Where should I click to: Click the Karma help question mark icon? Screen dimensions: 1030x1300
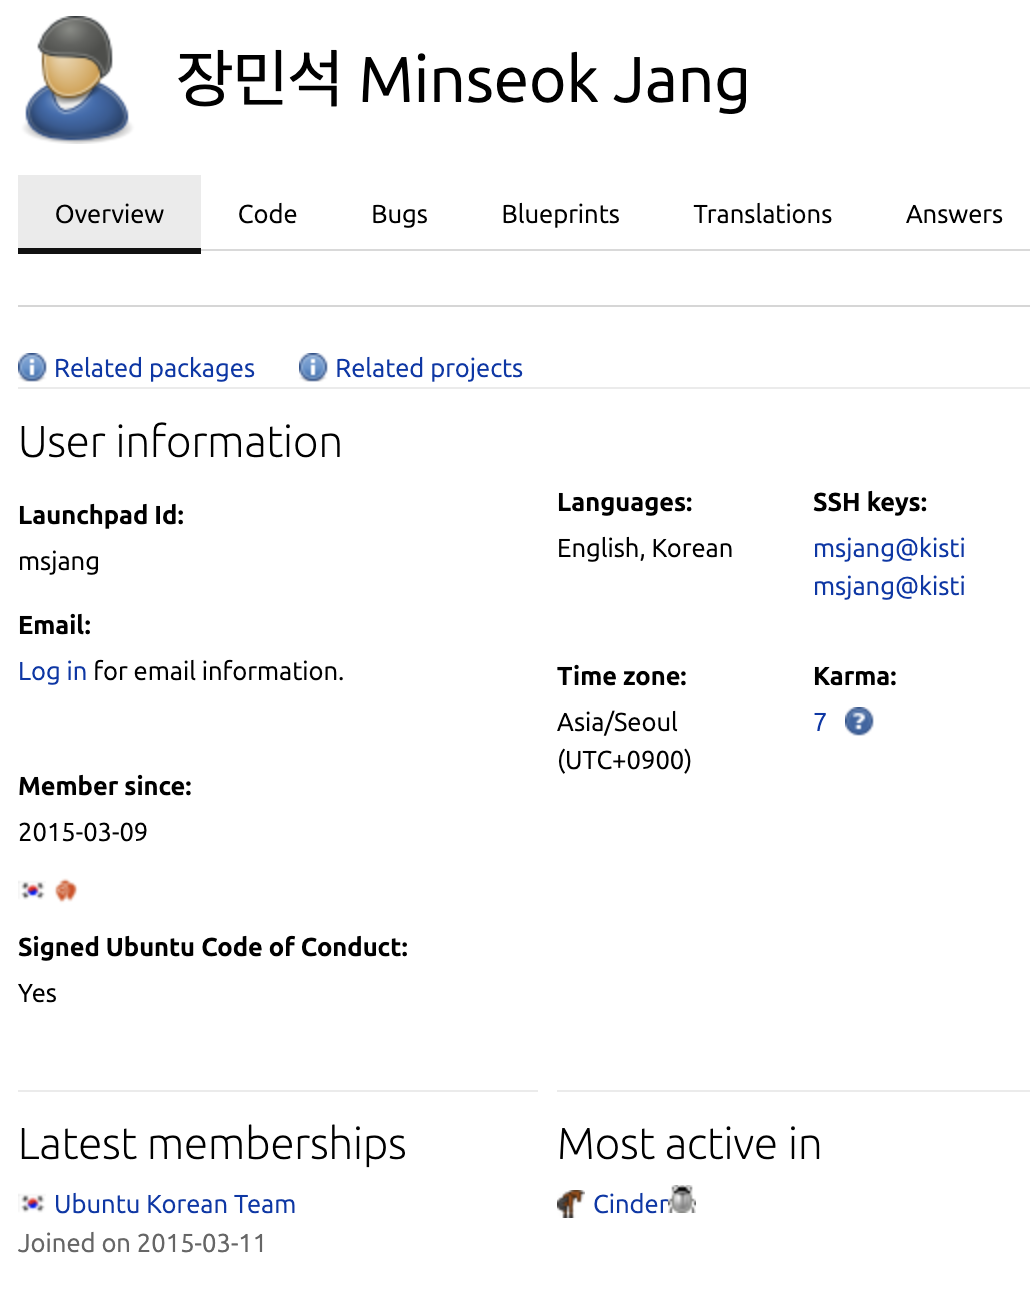coord(859,721)
